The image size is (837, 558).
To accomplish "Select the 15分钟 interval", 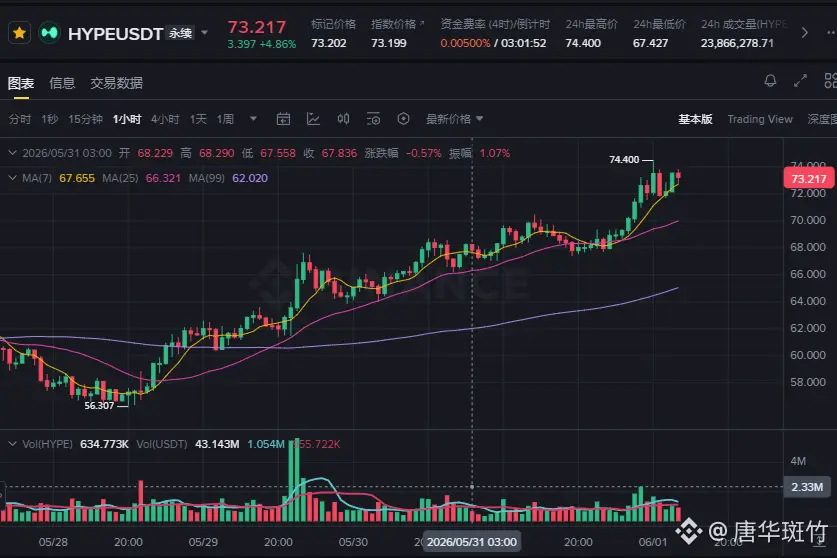I will pyautogui.click(x=85, y=119).
